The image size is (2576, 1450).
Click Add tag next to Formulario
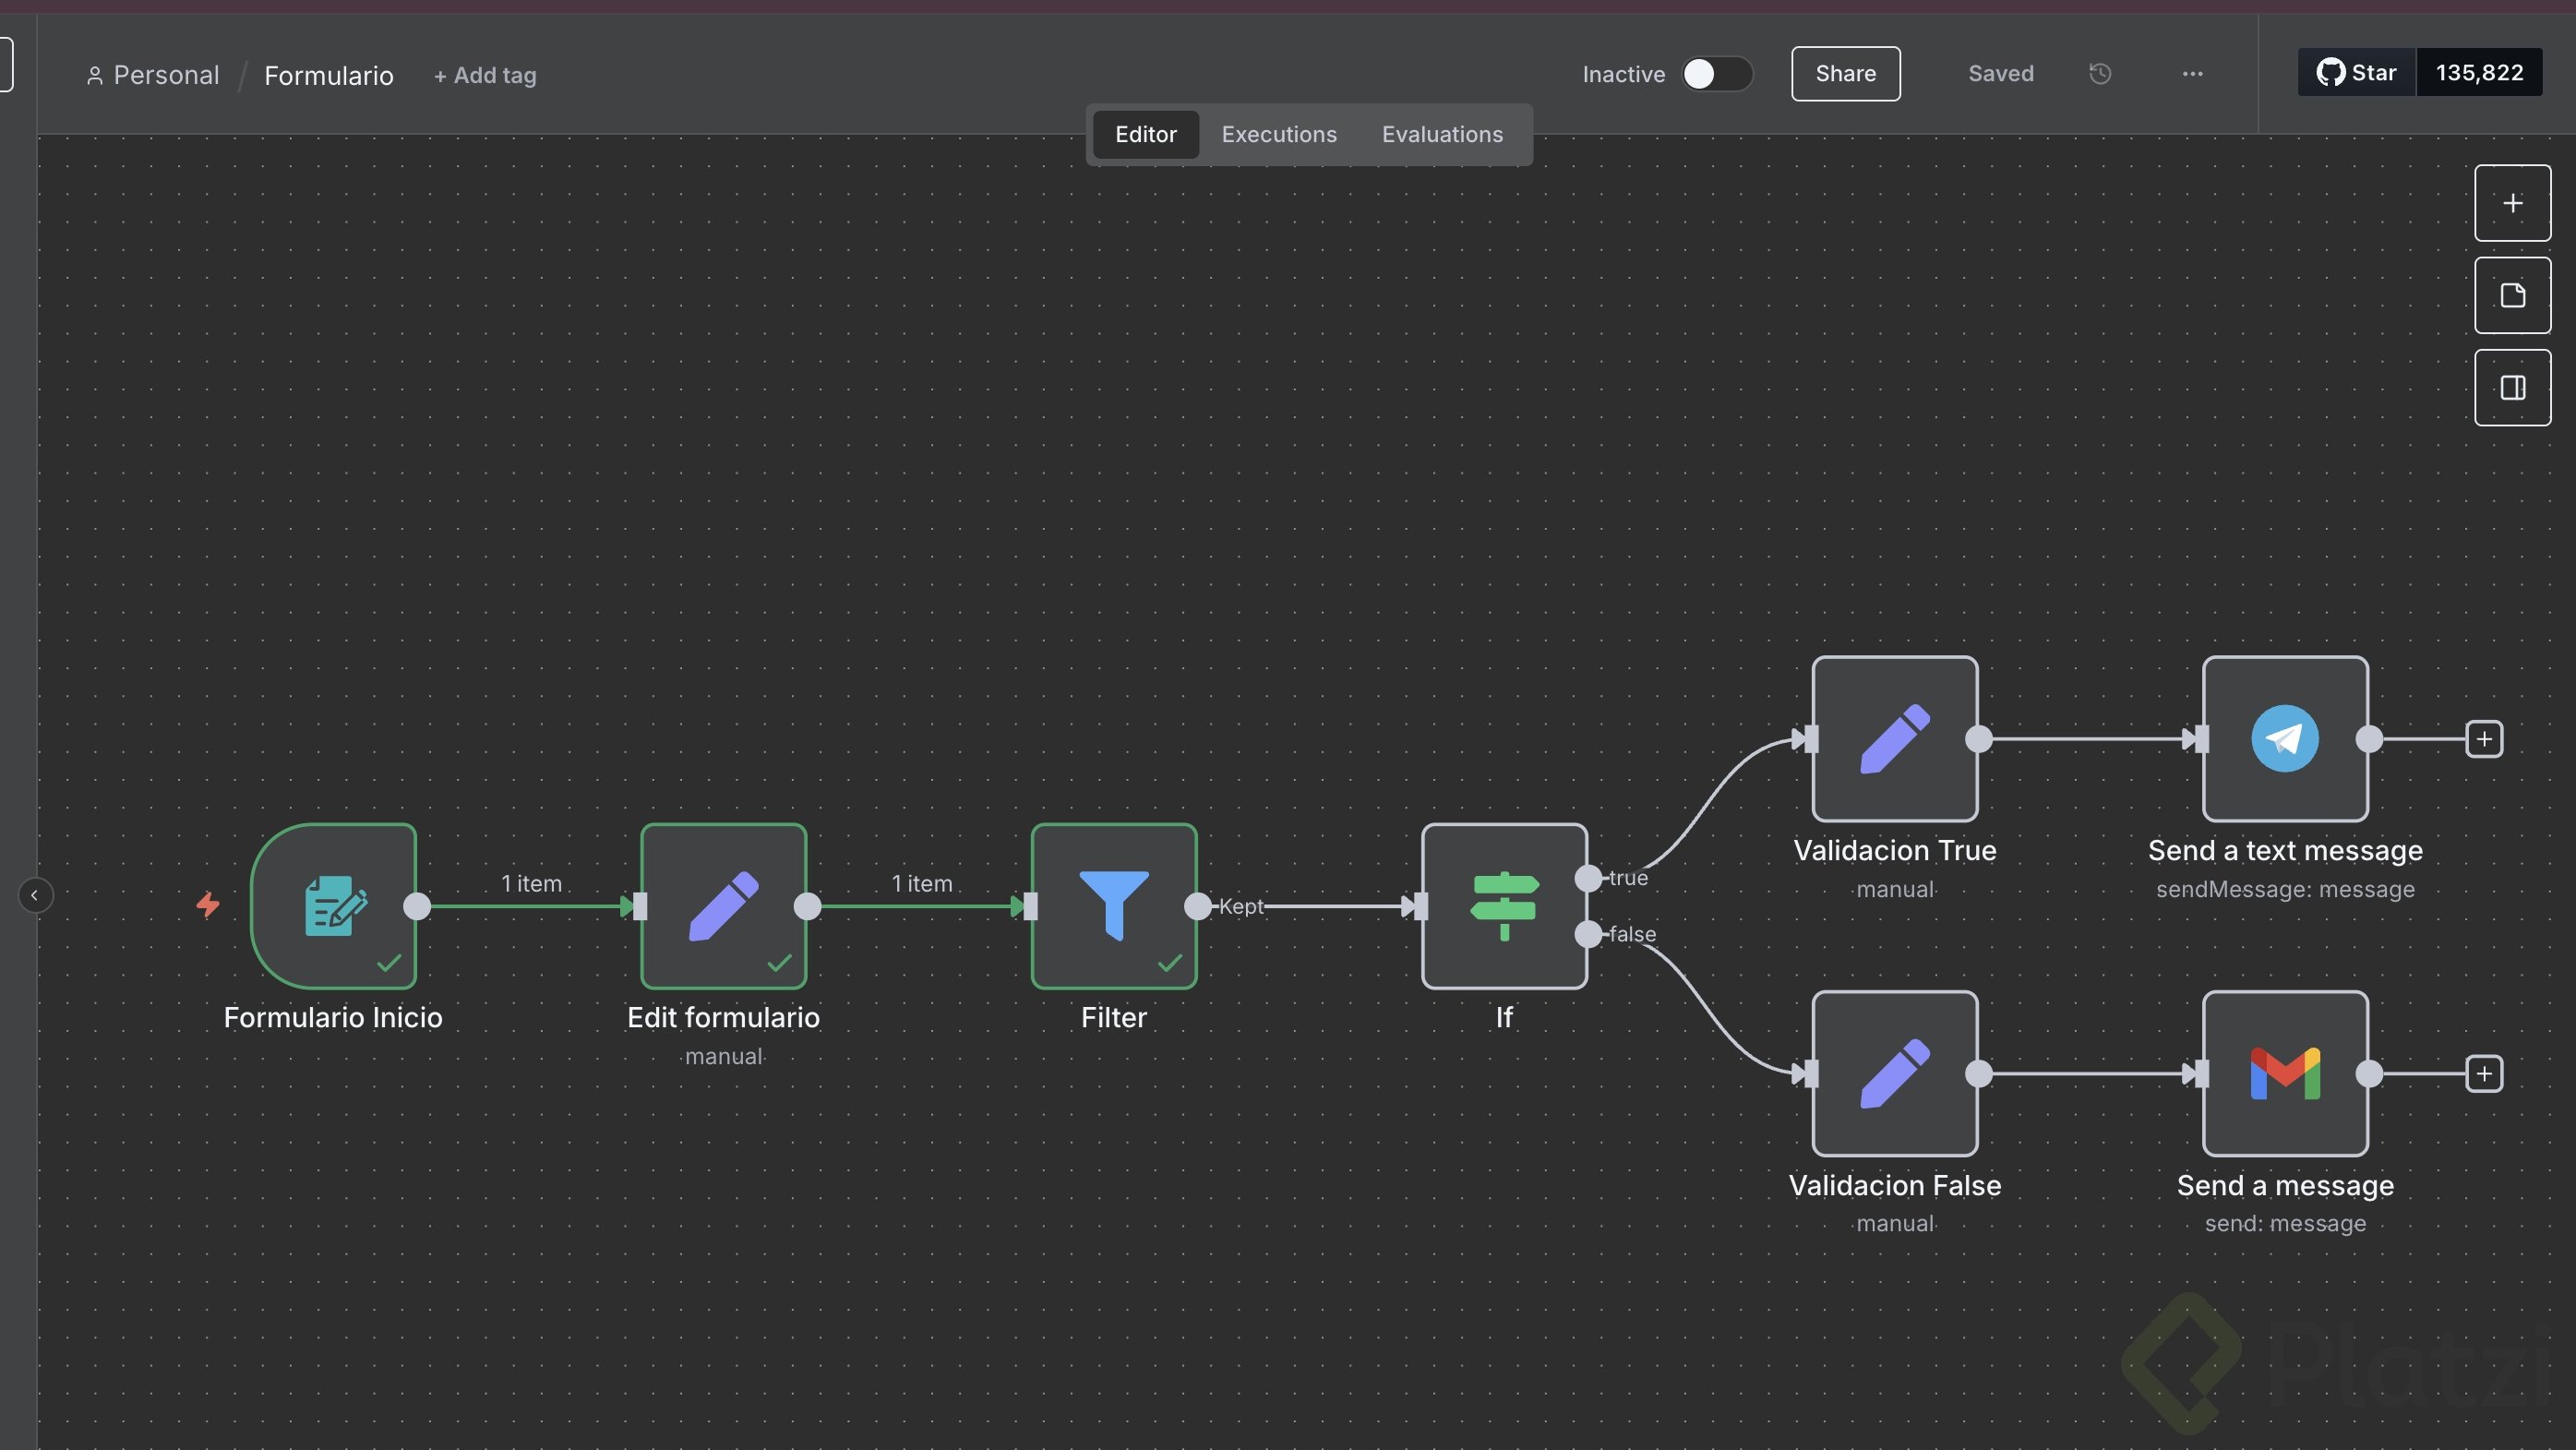point(485,76)
